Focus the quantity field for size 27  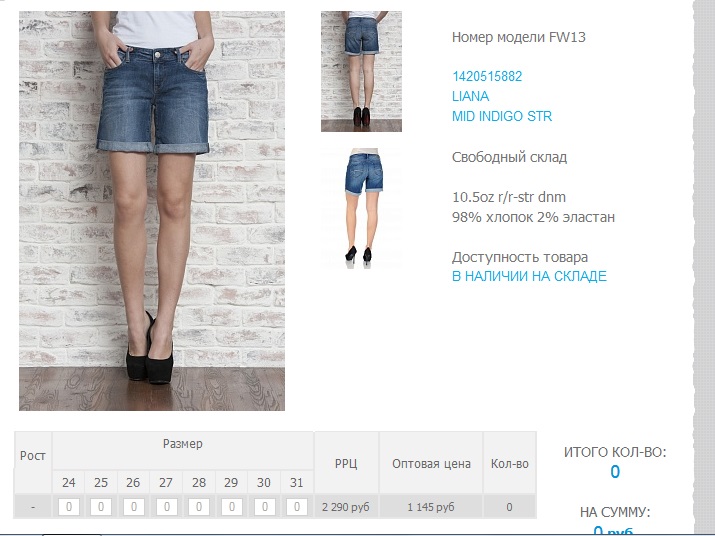(166, 507)
